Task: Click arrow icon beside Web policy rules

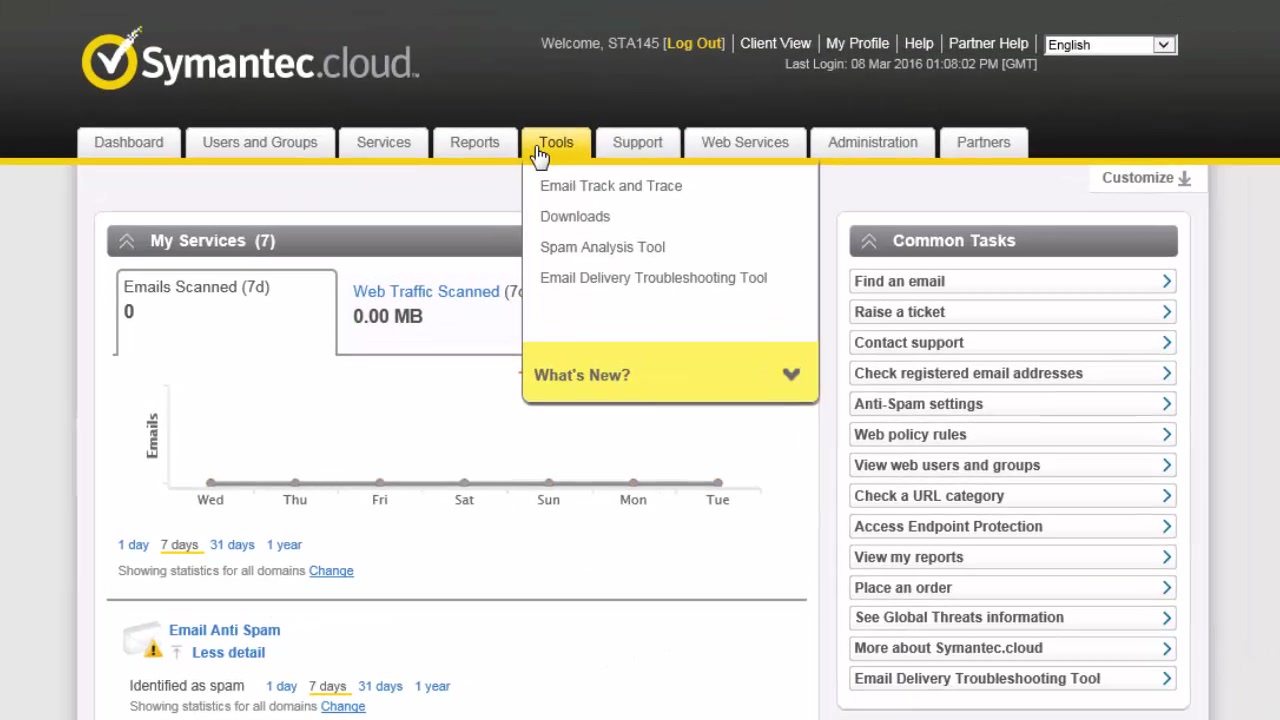Action: pyautogui.click(x=1166, y=435)
